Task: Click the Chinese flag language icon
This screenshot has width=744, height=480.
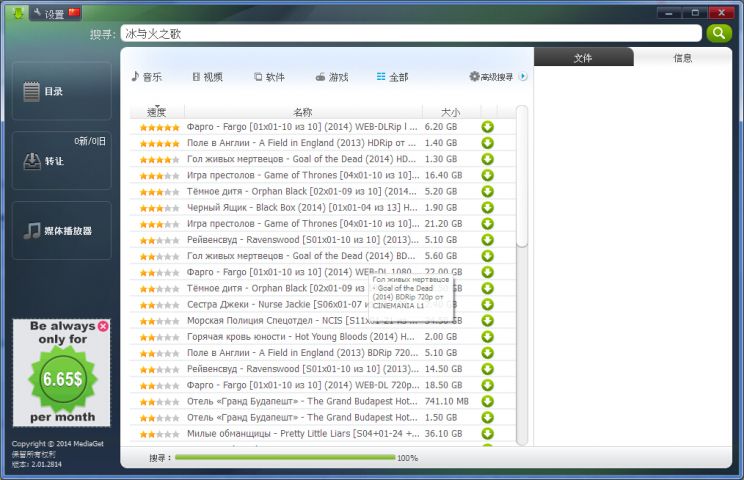Action: pyautogui.click(x=74, y=13)
